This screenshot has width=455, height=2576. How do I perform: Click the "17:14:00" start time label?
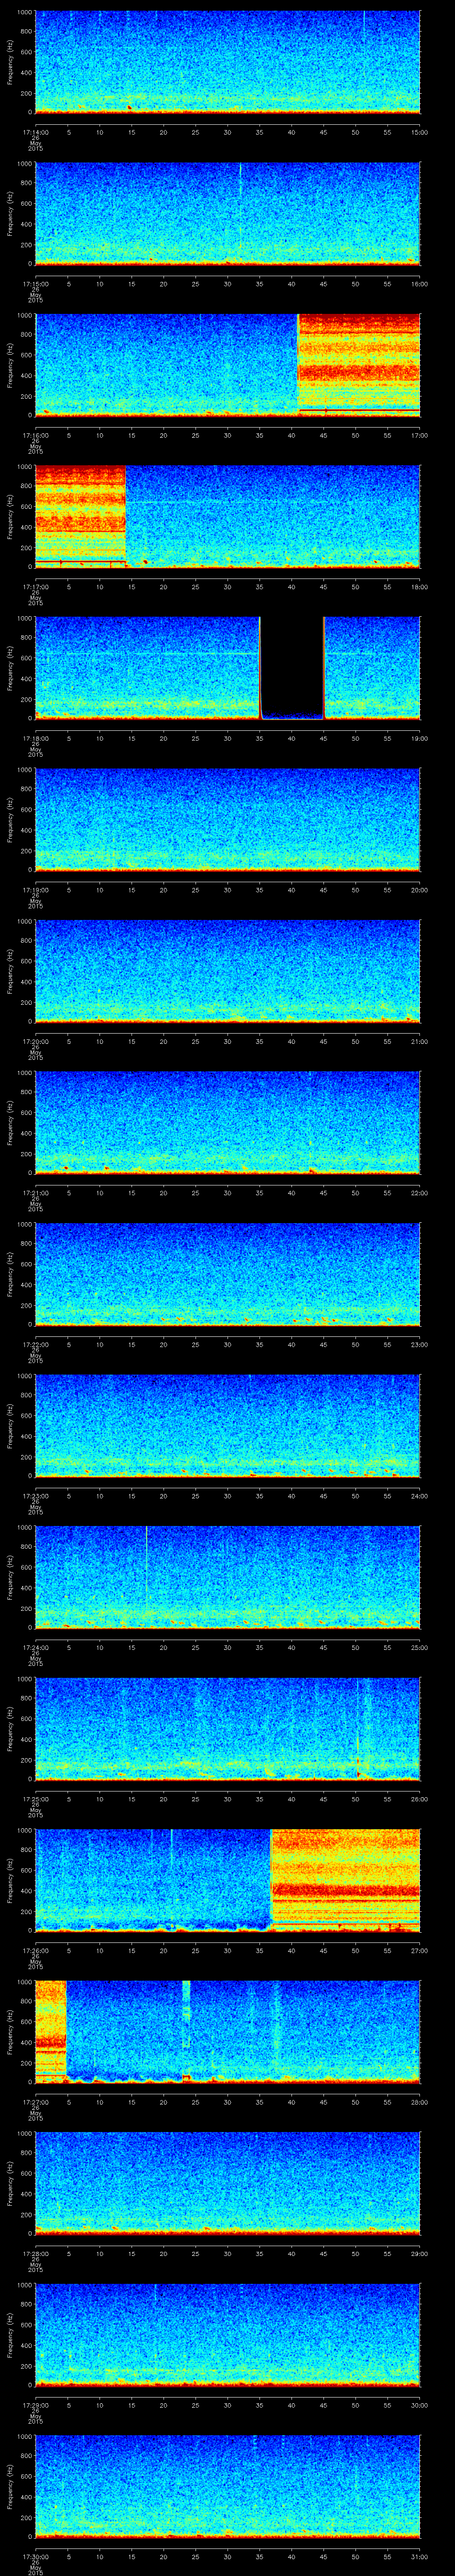coord(35,132)
